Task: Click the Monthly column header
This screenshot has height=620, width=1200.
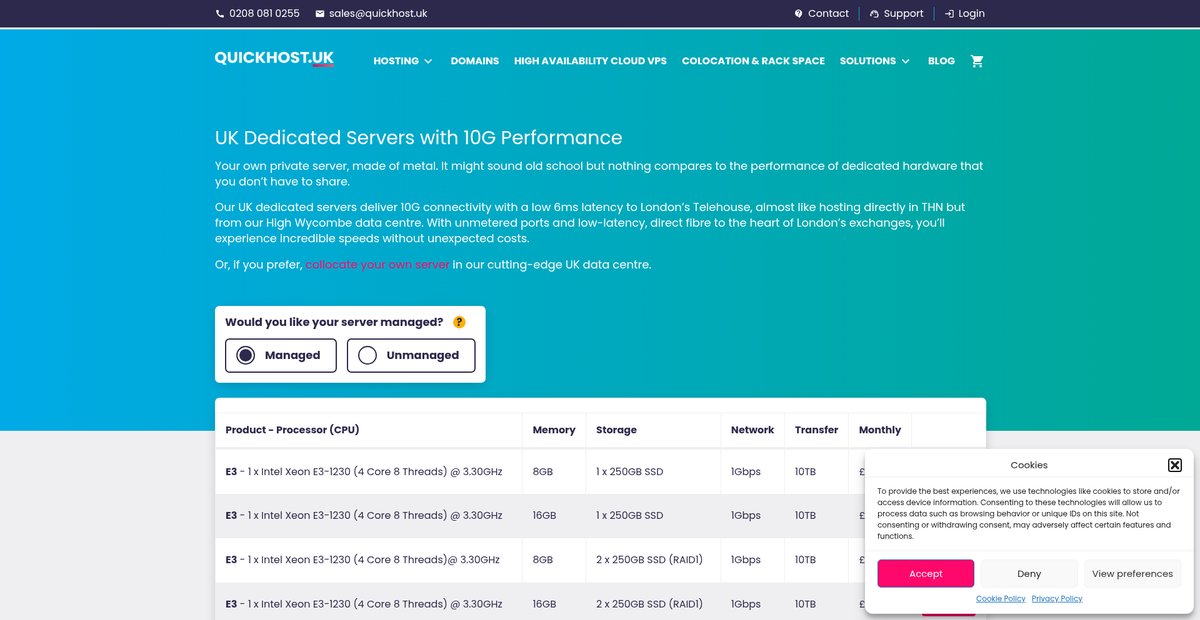Action: pyautogui.click(x=880, y=430)
